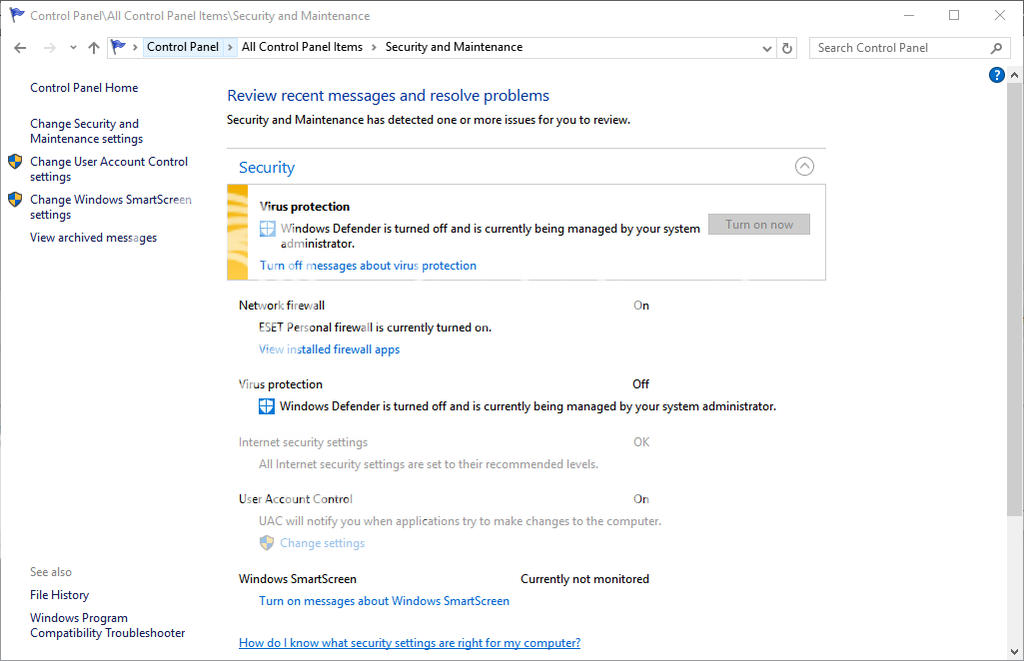Go to Control Panel breadcrumb
The image size is (1024, 661).
pos(182,47)
